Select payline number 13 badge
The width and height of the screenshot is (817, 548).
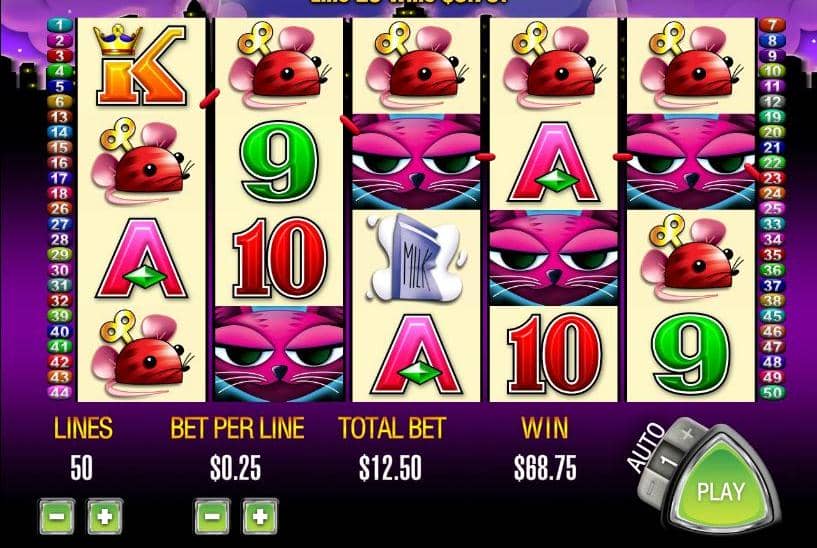click(x=60, y=117)
